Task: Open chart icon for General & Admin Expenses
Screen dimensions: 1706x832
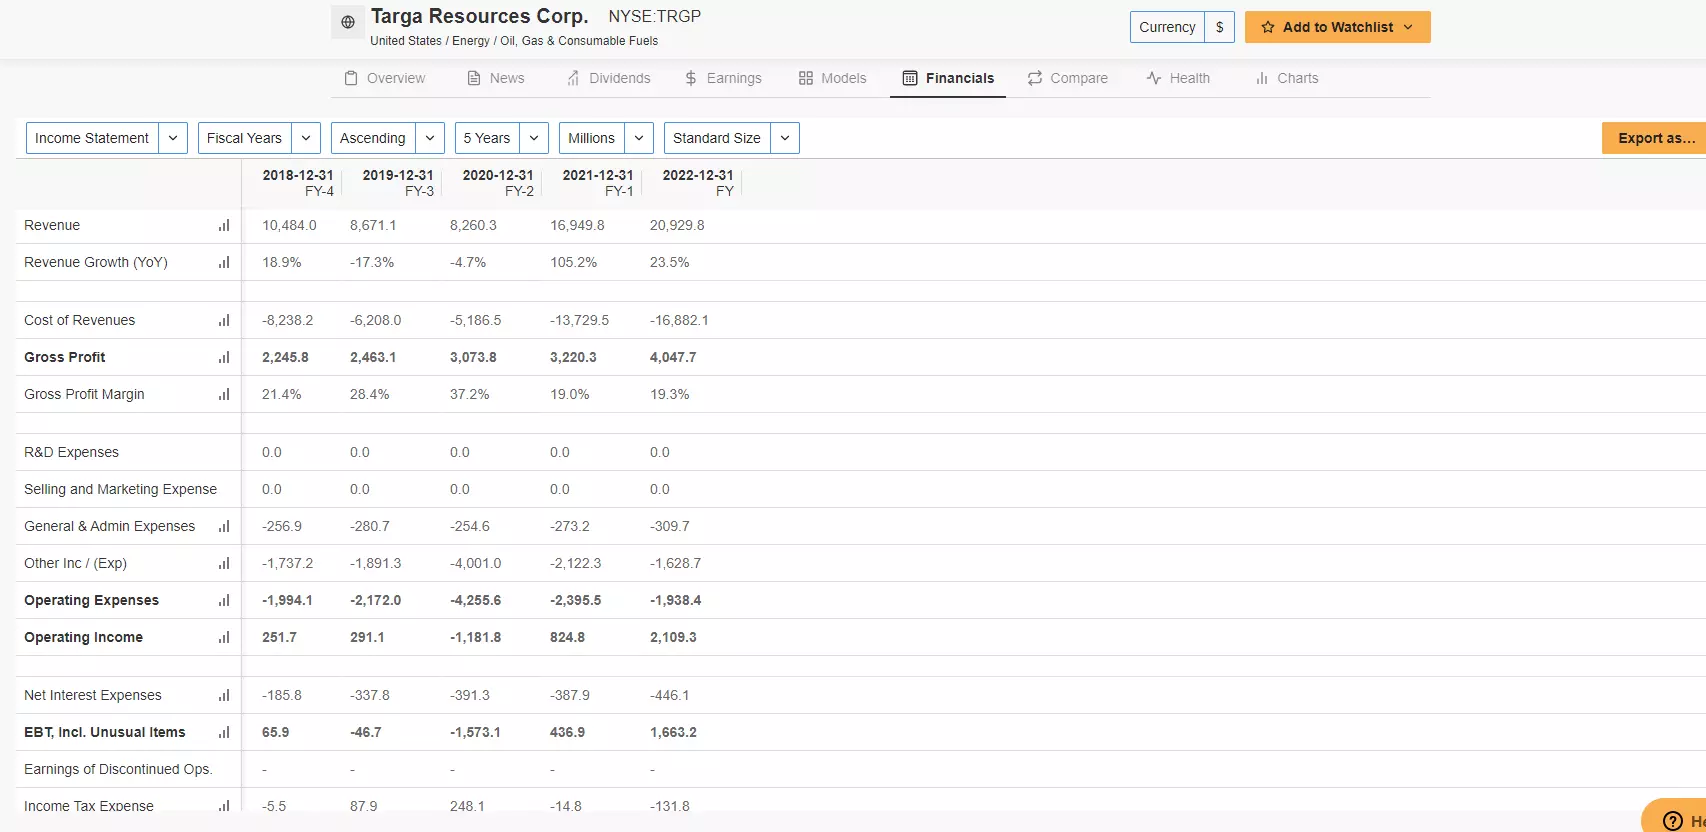Action: (x=224, y=527)
